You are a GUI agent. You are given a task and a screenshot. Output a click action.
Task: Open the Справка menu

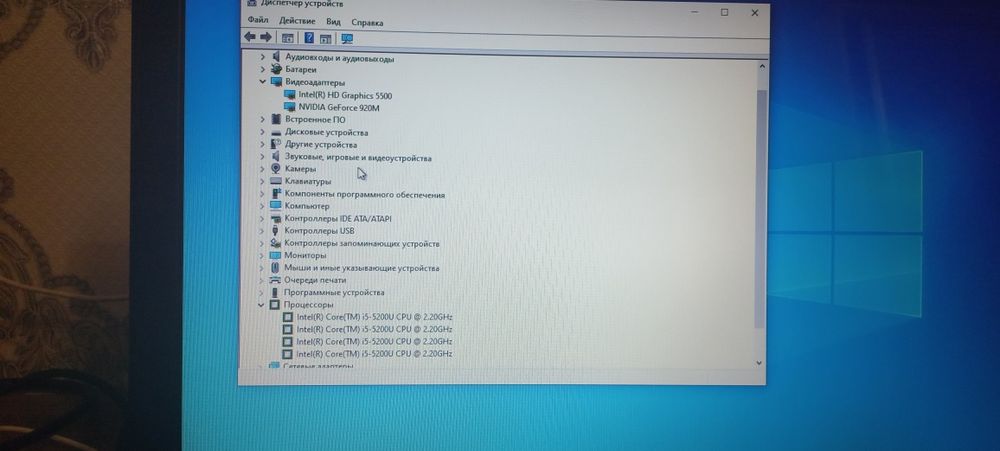click(x=367, y=22)
